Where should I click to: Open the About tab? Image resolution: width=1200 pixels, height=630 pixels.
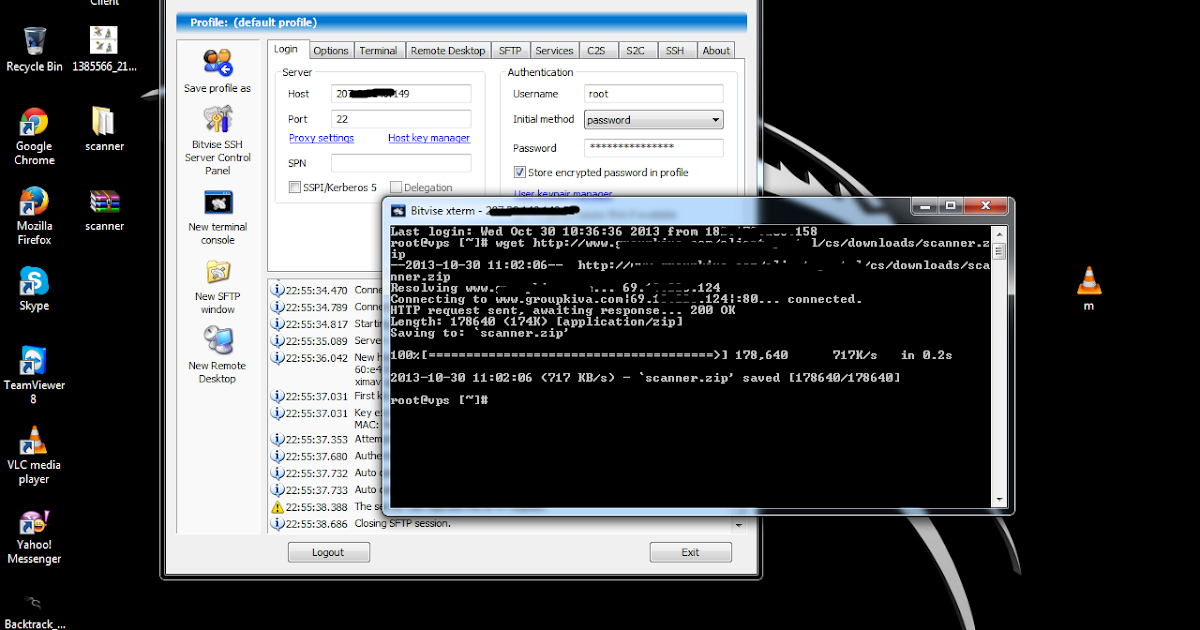pyautogui.click(x=716, y=50)
